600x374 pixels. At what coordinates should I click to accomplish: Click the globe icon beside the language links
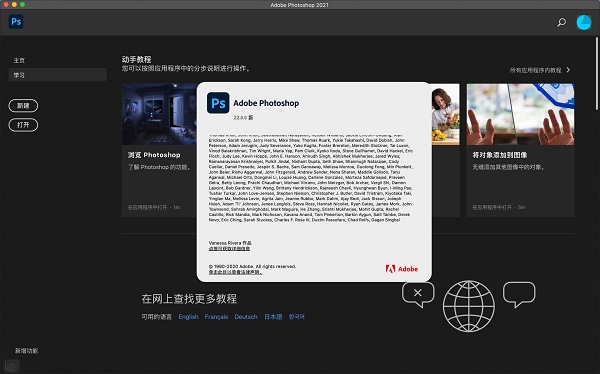coord(469,306)
